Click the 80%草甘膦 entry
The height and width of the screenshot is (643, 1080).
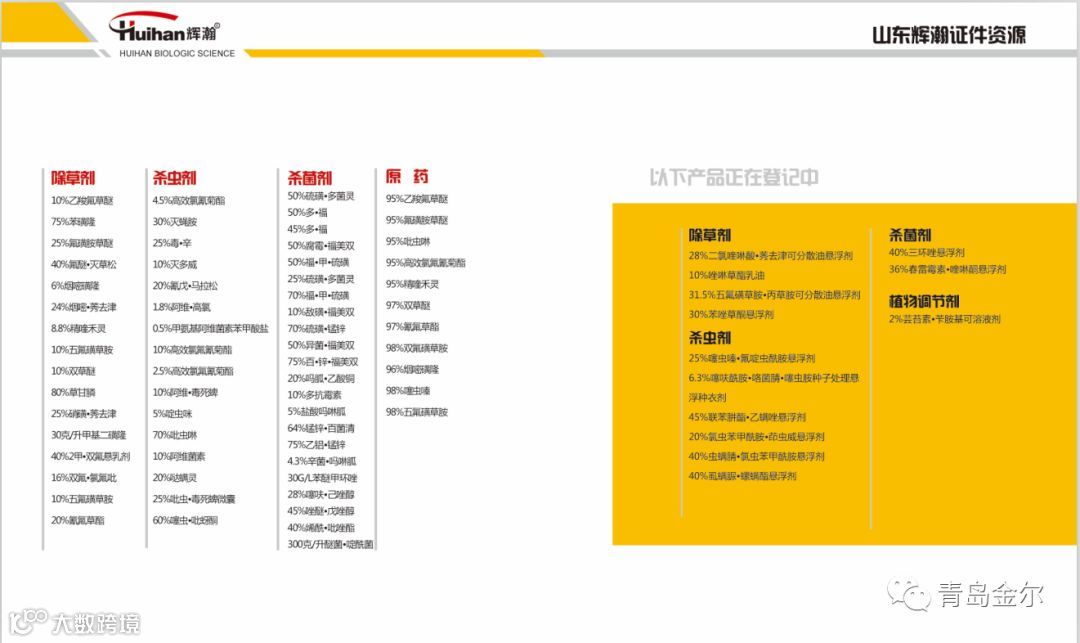(73, 392)
